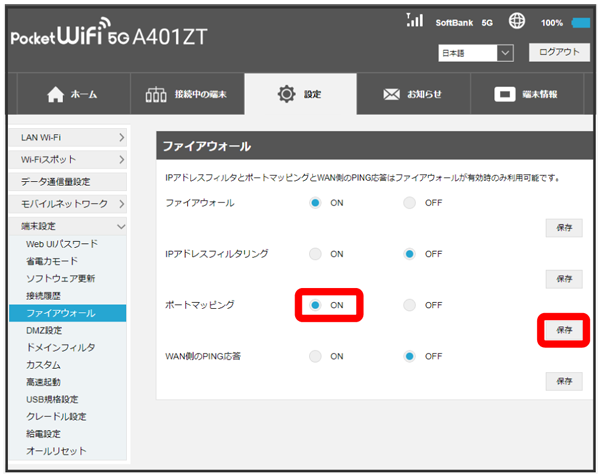Screen dimensions: 600x476
Task: Click the device information icon
Action: click(506, 94)
